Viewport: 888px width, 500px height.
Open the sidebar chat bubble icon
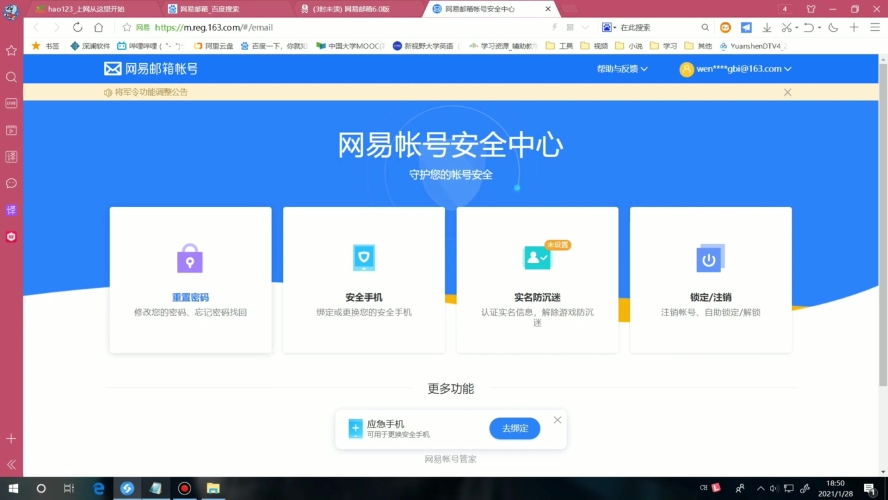[x=11, y=183]
